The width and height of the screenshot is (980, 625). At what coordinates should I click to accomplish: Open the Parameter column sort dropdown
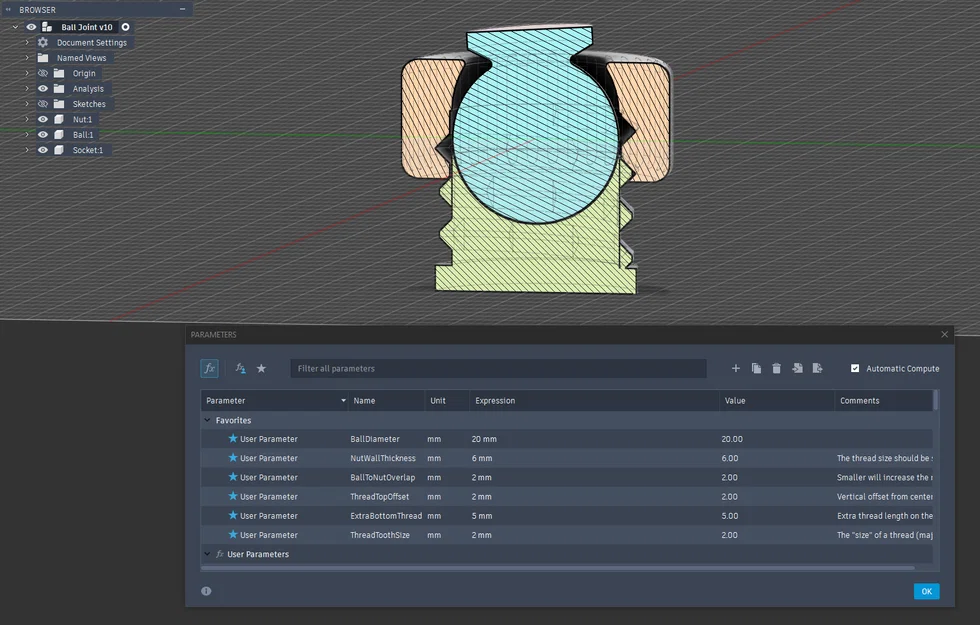tap(343, 401)
